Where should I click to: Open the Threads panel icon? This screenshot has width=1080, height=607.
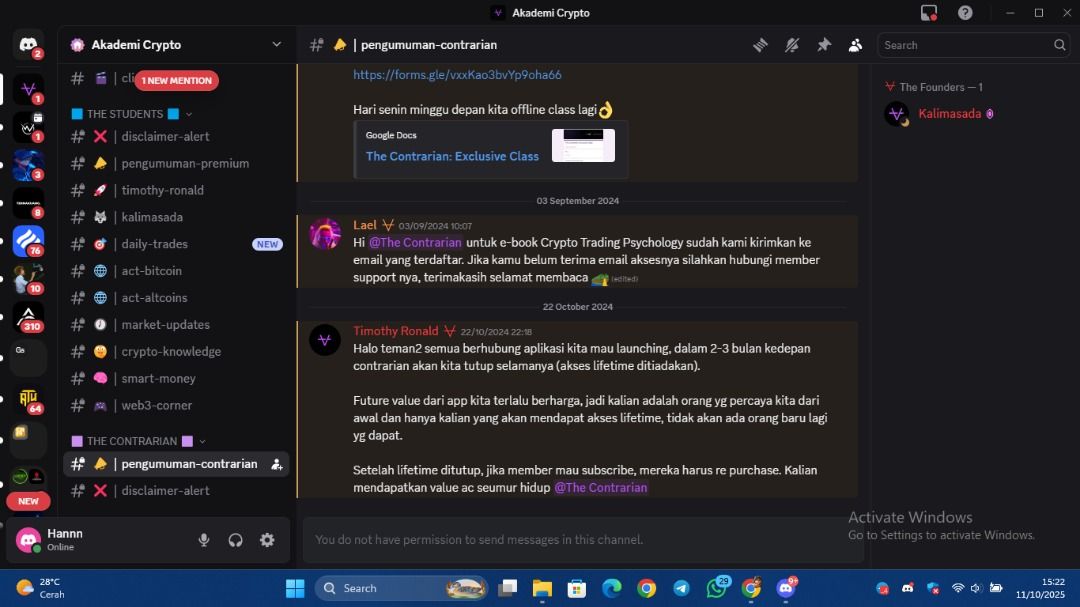click(760, 45)
